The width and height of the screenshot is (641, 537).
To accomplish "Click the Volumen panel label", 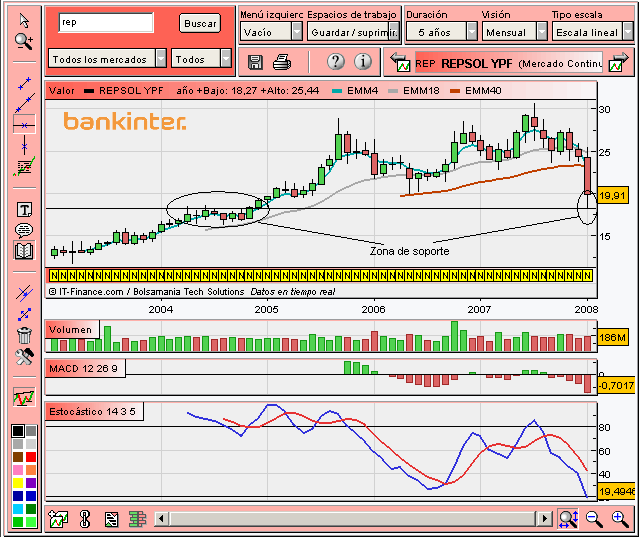I will pyautogui.click(x=70, y=329).
